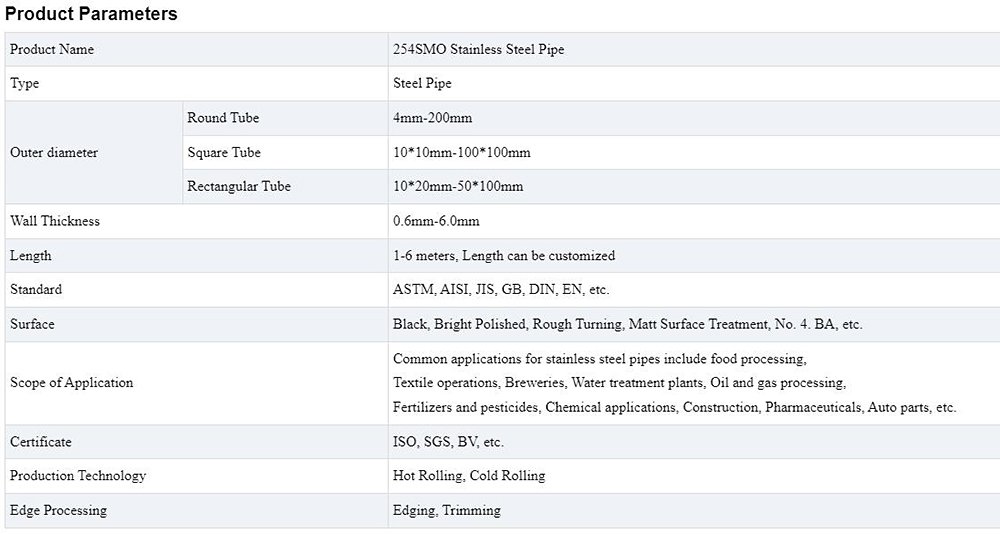Click the Hot Rolling, Cold Rolling value
Image resolution: width=1000 pixels, height=534 pixels.
click(469, 476)
